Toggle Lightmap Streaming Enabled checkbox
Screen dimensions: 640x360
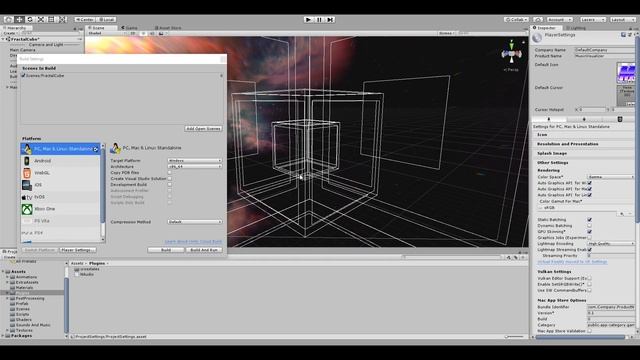pos(589,249)
